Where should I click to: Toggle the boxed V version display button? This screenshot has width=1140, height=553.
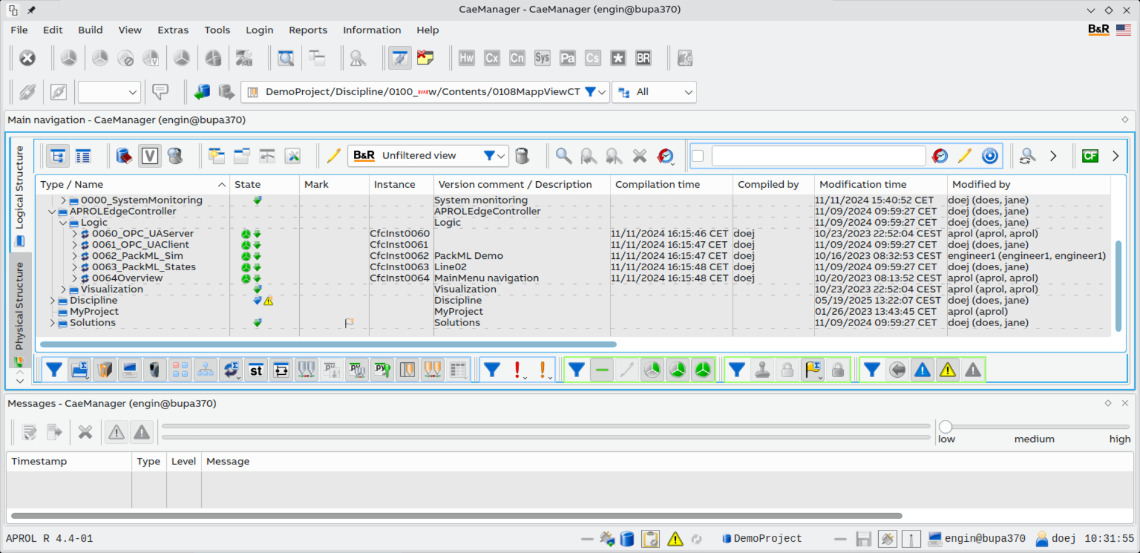point(149,156)
